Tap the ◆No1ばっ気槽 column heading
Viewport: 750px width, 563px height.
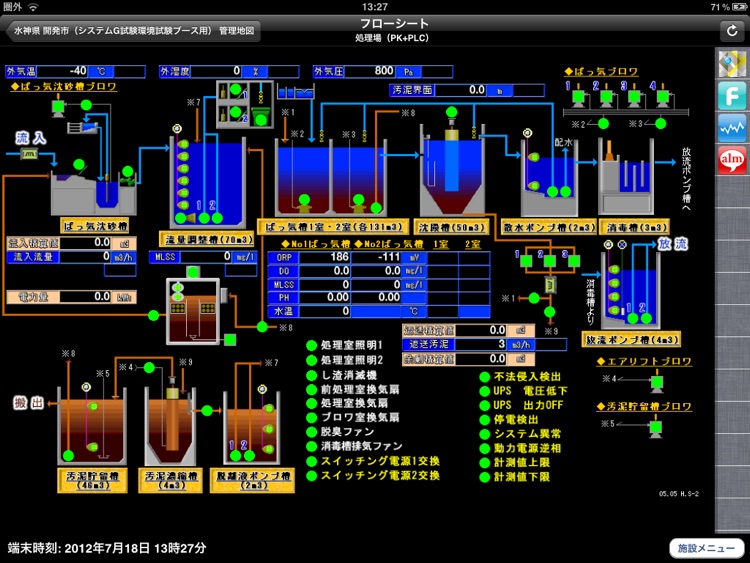[x=315, y=244]
